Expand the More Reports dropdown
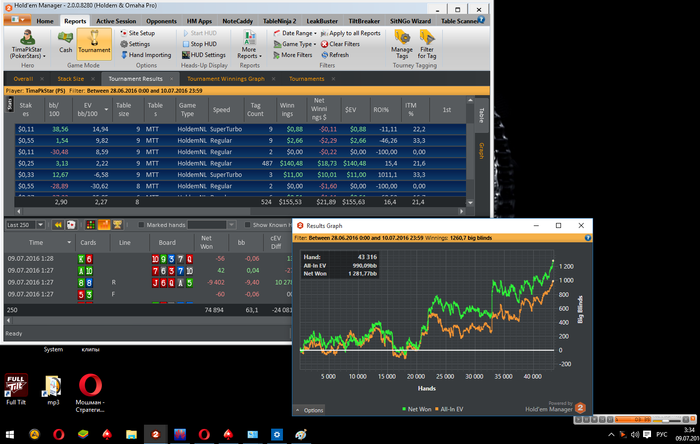The height and width of the screenshot is (444, 700). coord(249,45)
